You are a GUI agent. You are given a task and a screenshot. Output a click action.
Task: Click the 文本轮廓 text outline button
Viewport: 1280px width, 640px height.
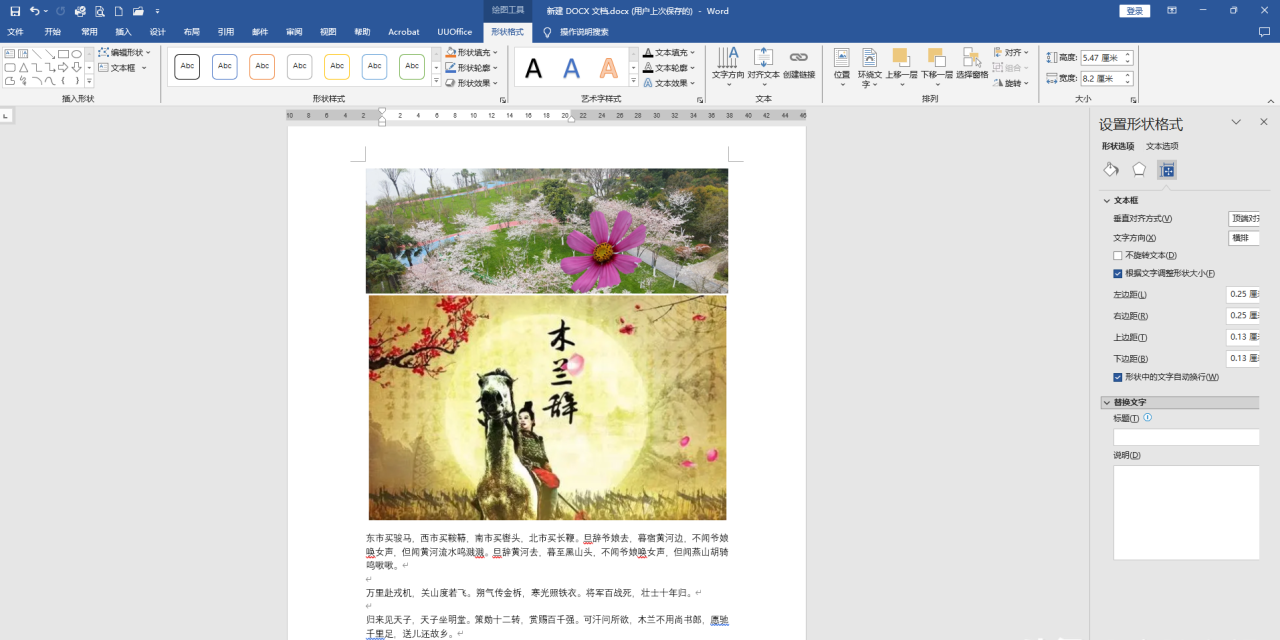tap(669, 68)
